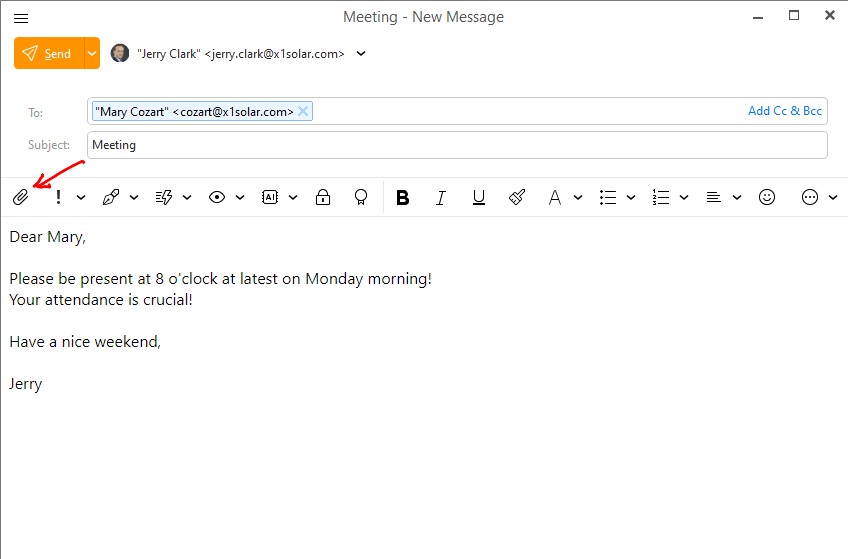
Task: Toggle bold formatting
Action: click(x=402, y=198)
